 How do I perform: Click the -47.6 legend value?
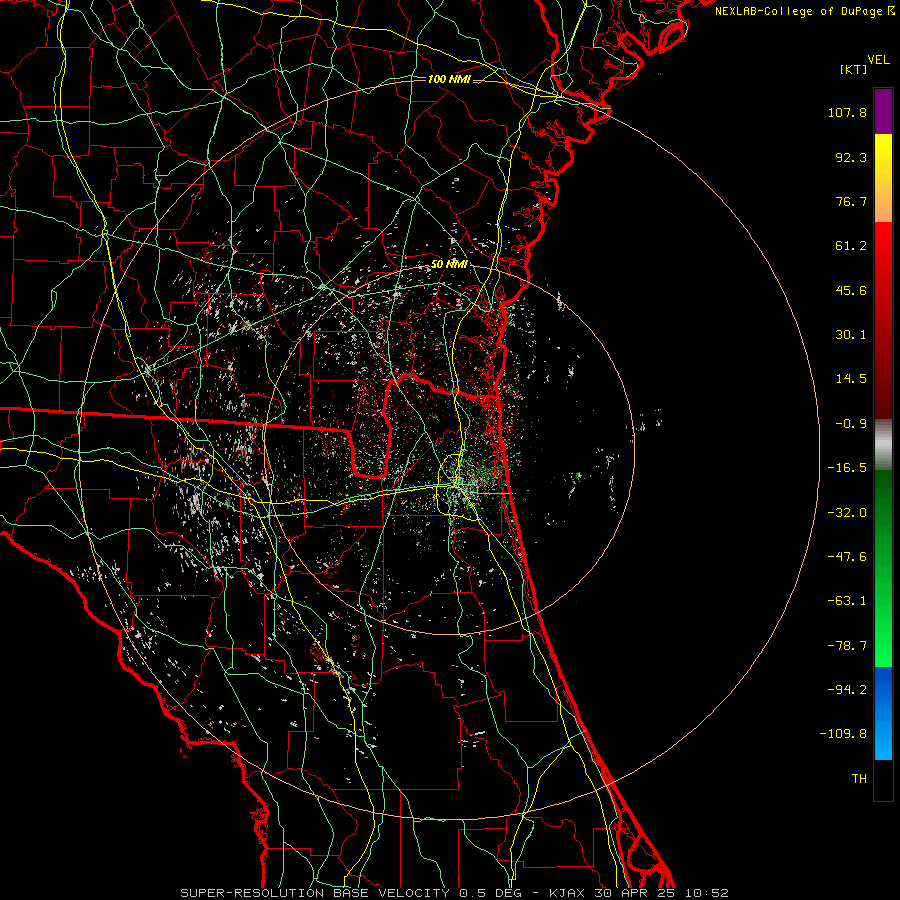847,556
